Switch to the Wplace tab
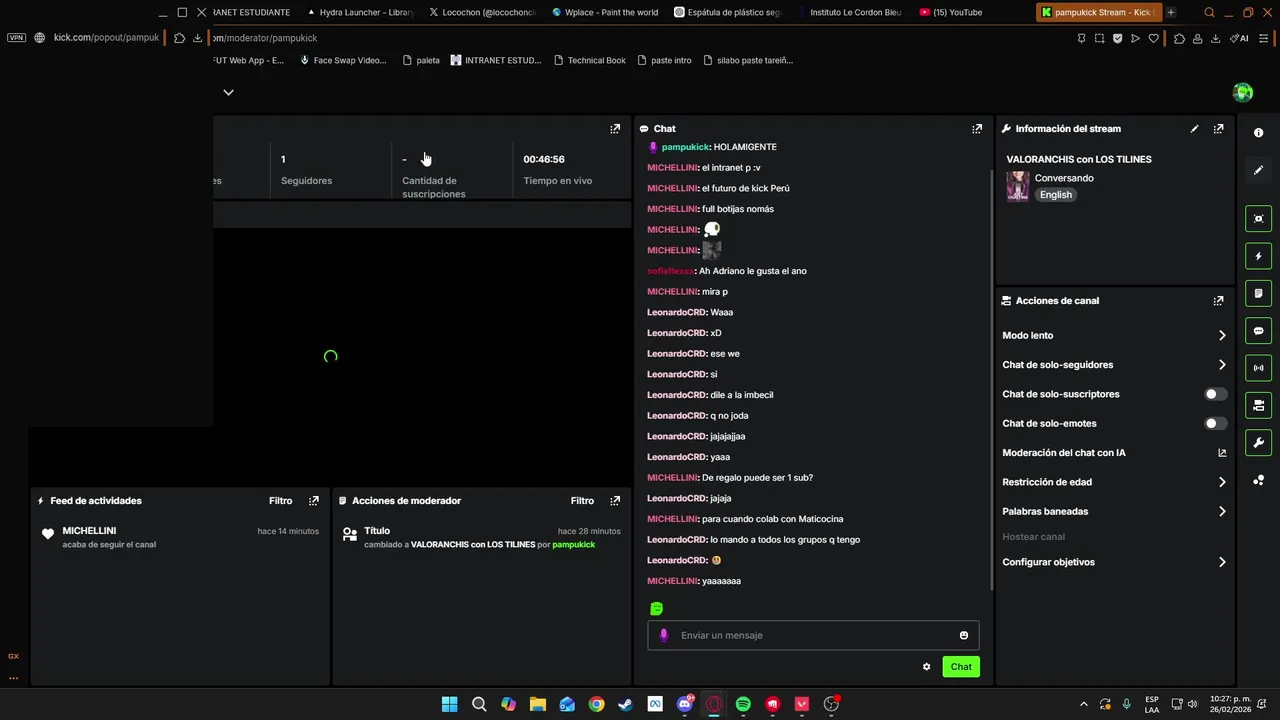The width and height of the screenshot is (1280, 720). [x=604, y=12]
